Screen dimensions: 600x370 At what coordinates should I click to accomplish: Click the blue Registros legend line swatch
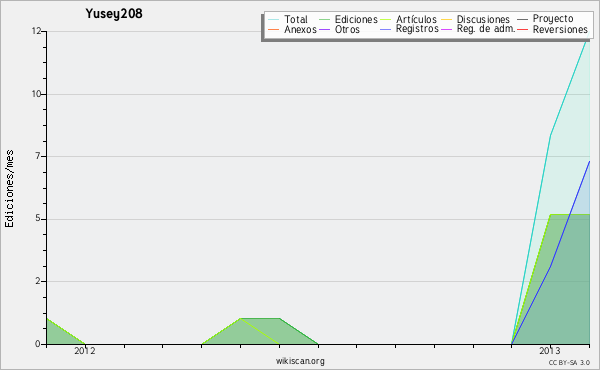(385, 29)
